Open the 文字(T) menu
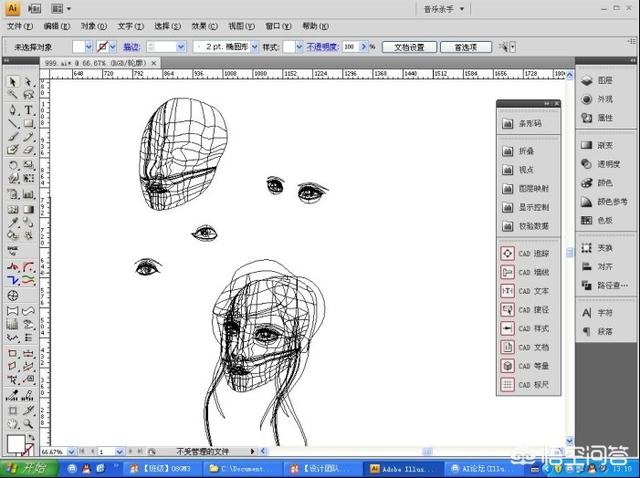The width and height of the screenshot is (640, 478). click(131, 26)
